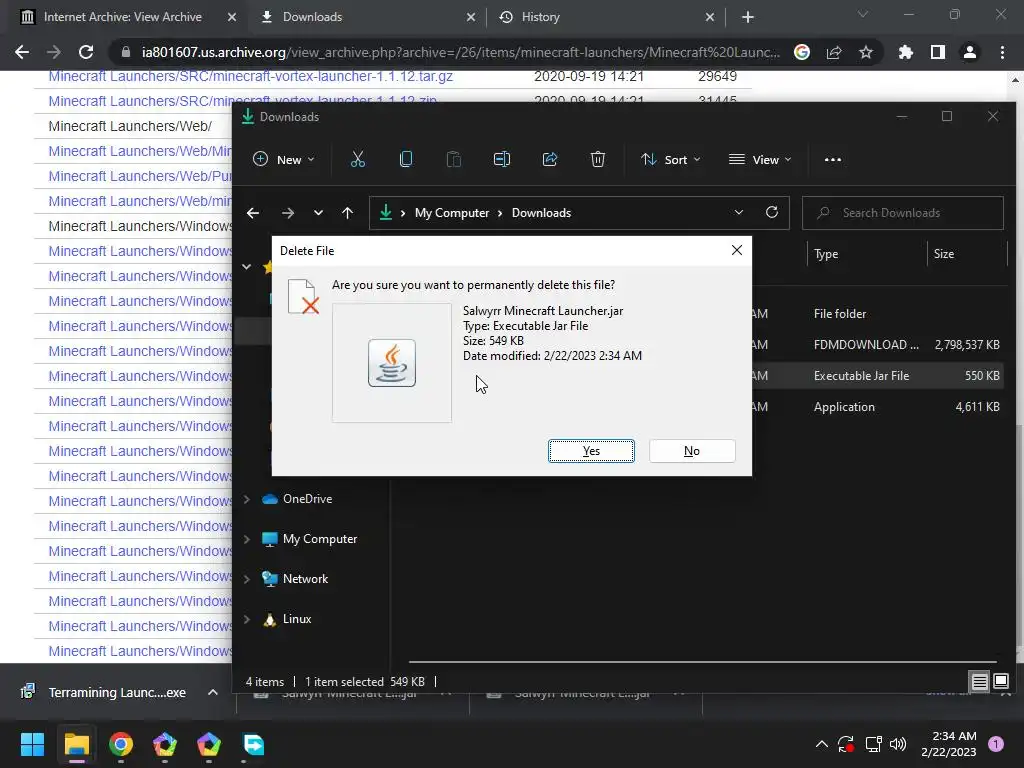The image size is (1024, 768).
Task: Select OneDrive in the navigation pane
Action: (x=307, y=499)
